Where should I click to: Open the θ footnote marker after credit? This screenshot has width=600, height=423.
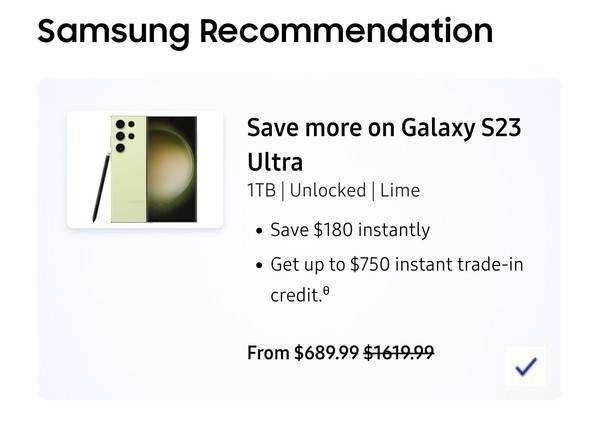(326, 291)
